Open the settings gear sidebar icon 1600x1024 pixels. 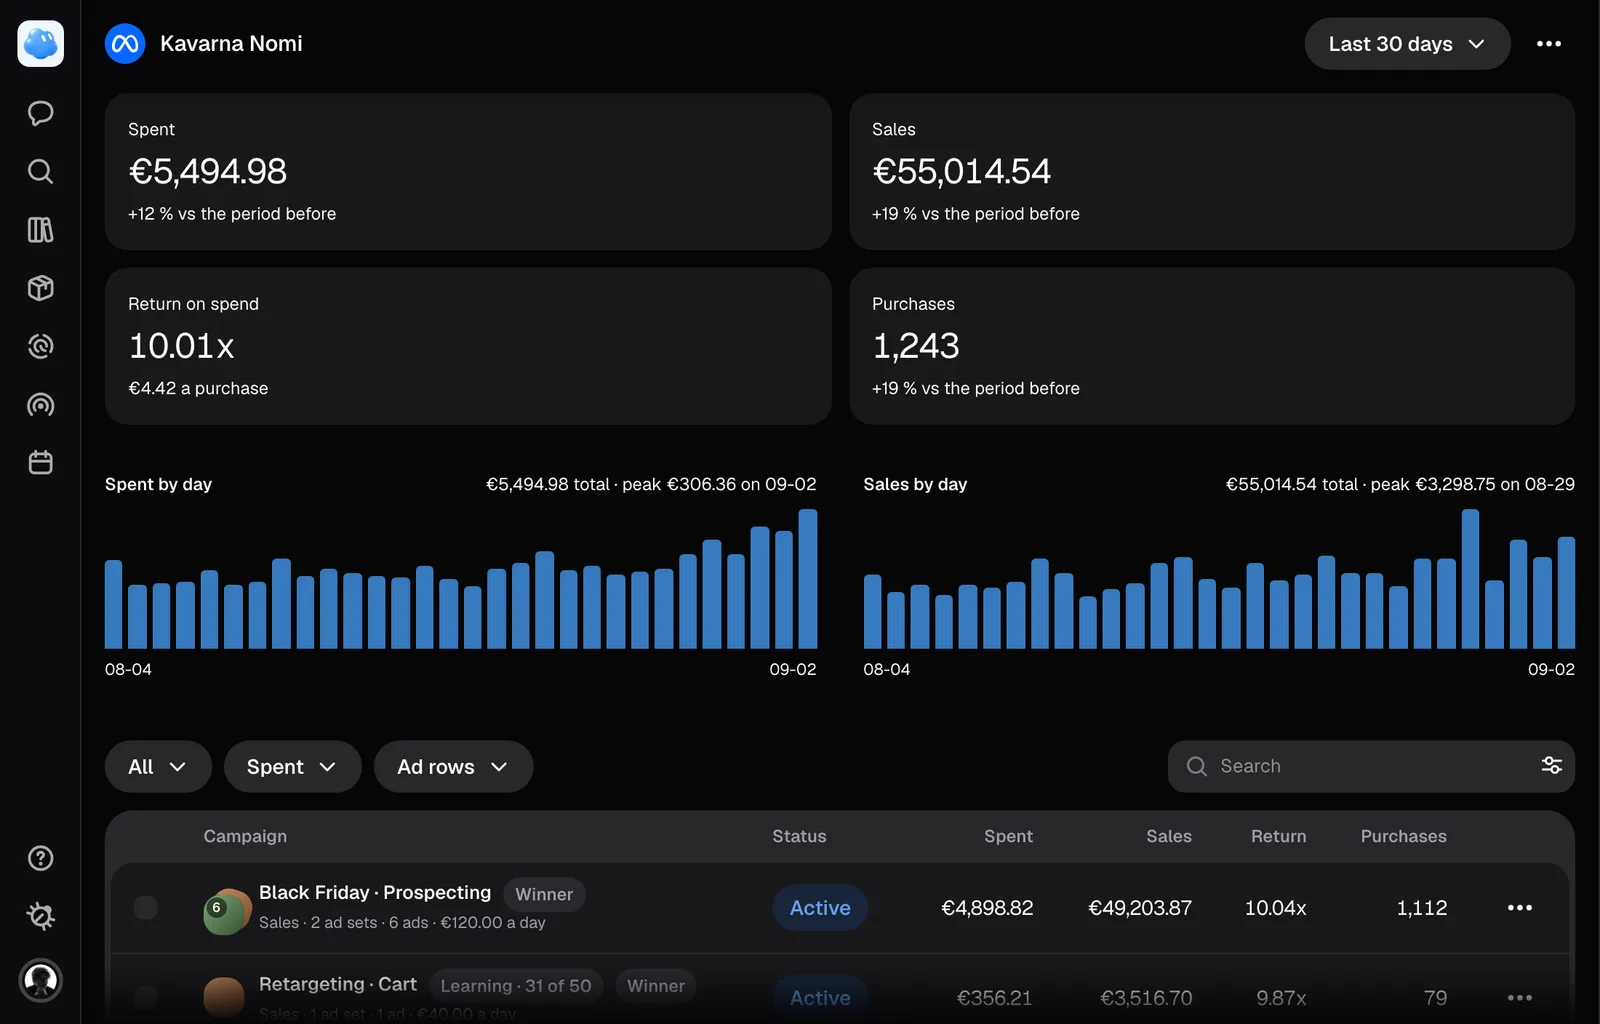[41, 916]
